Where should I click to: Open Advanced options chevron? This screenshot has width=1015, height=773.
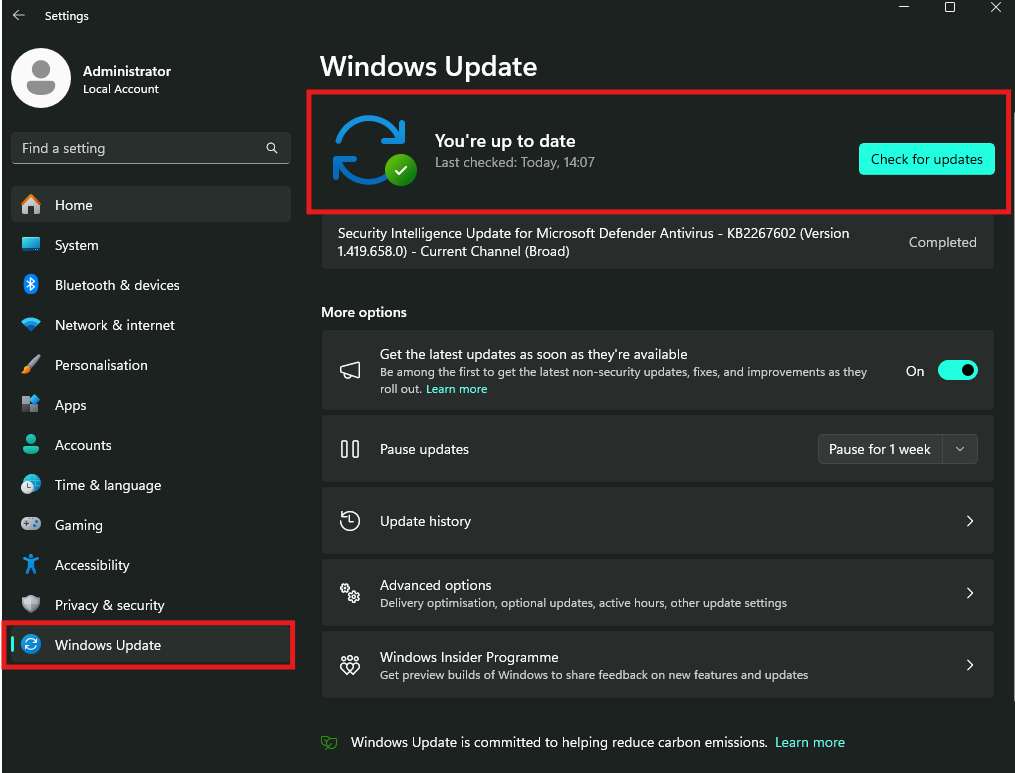(x=969, y=593)
